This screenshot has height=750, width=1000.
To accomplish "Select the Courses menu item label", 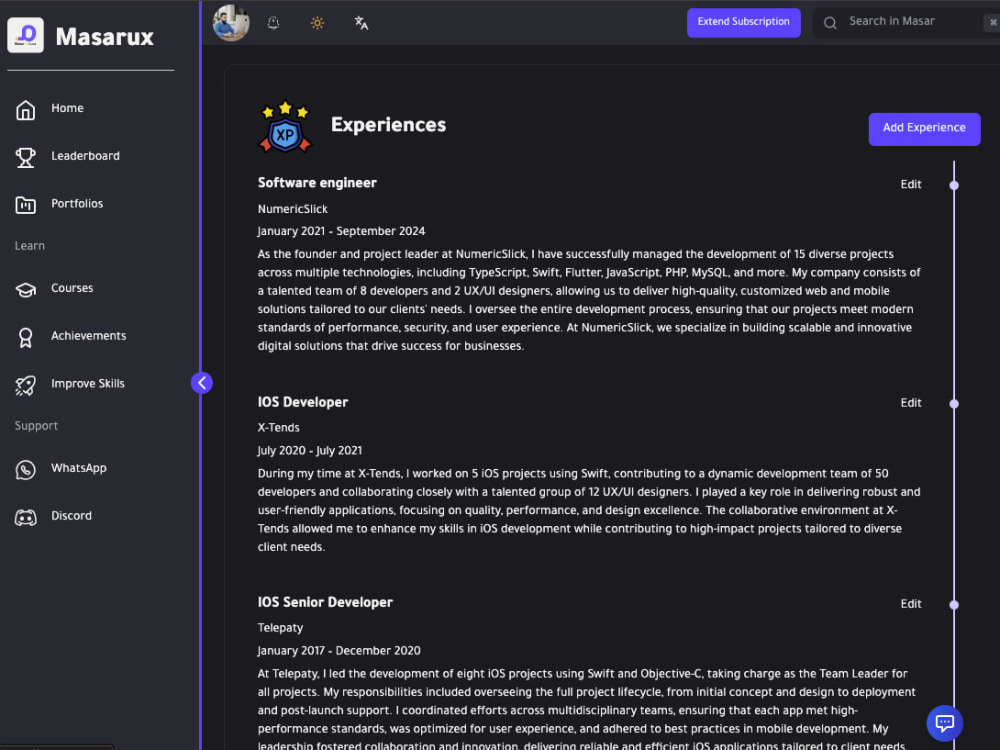I will (x=72, y=288).
